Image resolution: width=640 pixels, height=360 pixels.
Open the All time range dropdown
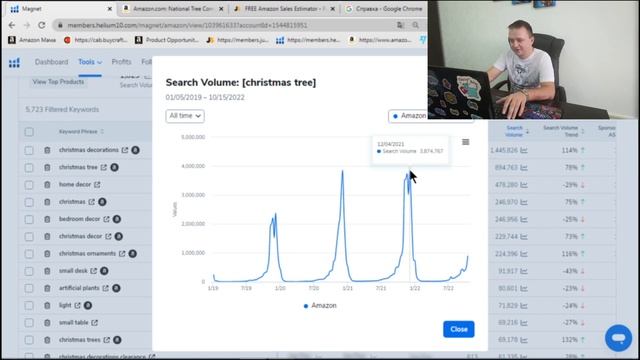(185, 116)
